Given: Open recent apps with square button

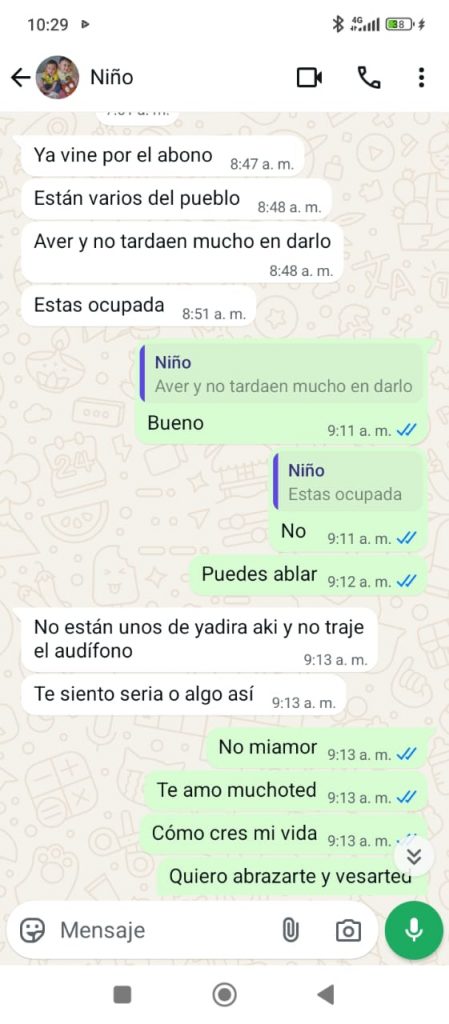Looking at the screenshot, I should coord(122,995).
